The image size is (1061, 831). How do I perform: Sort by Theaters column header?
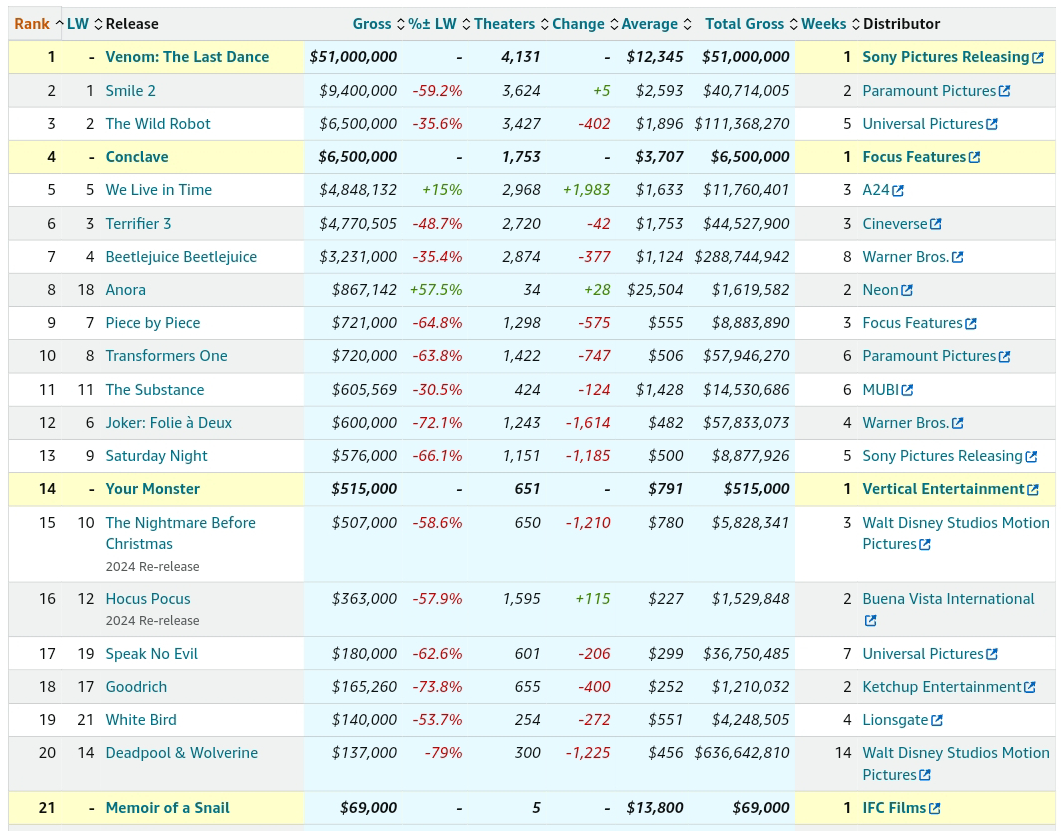point(511,24)
